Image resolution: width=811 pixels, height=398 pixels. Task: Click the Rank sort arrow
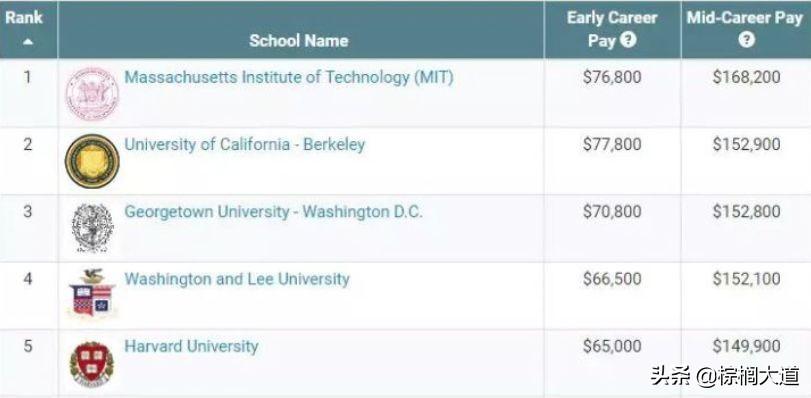[28, 42]
